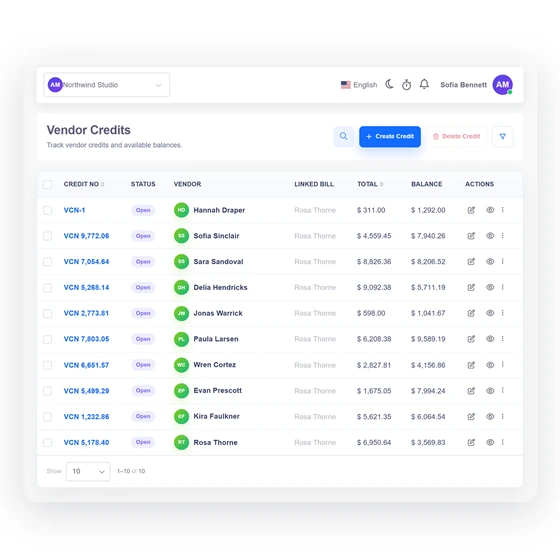
Task: Open more actions for Hannah Draper row
Action: tap(502, 210)
